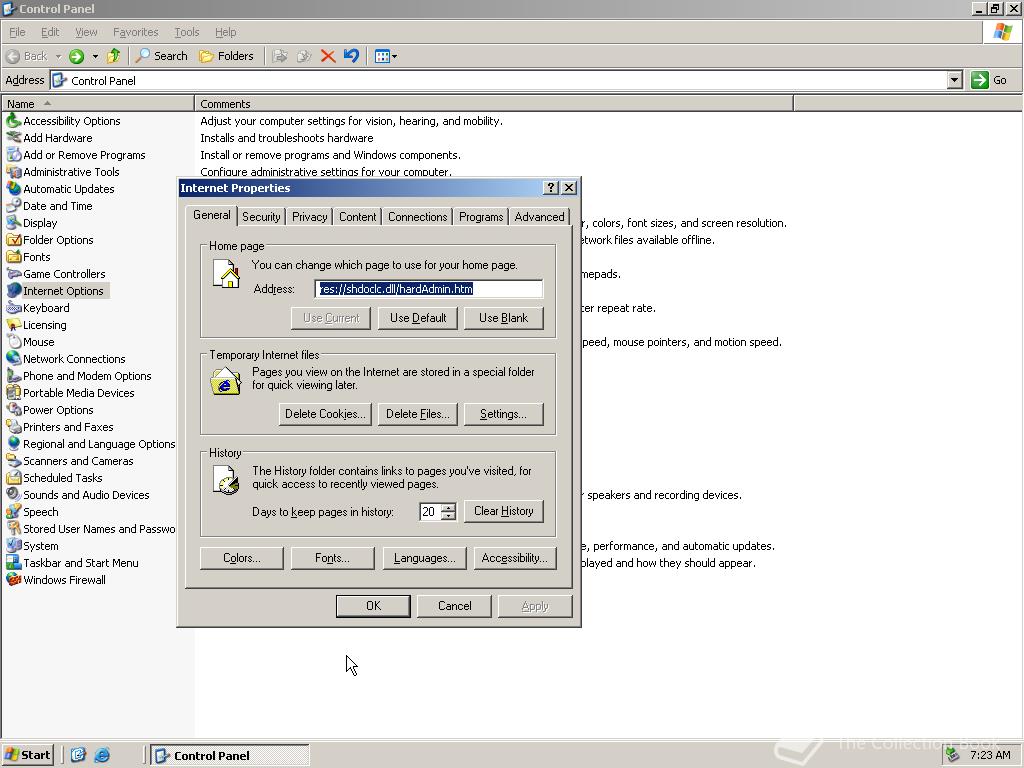Open the Favorites menu
The height and width of the screenshot is (768, 1024).
(x=135, y=32)
